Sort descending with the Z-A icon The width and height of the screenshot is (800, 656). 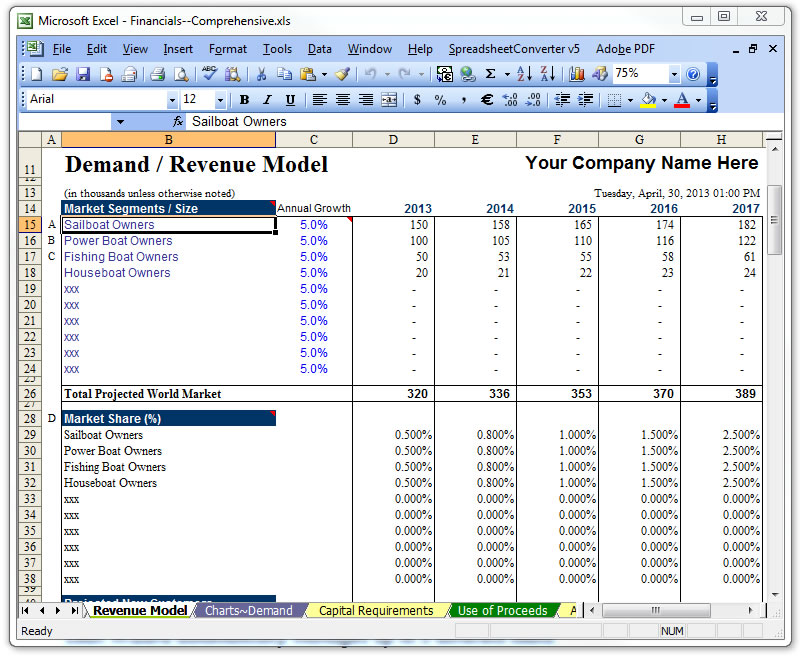(547, 74)
